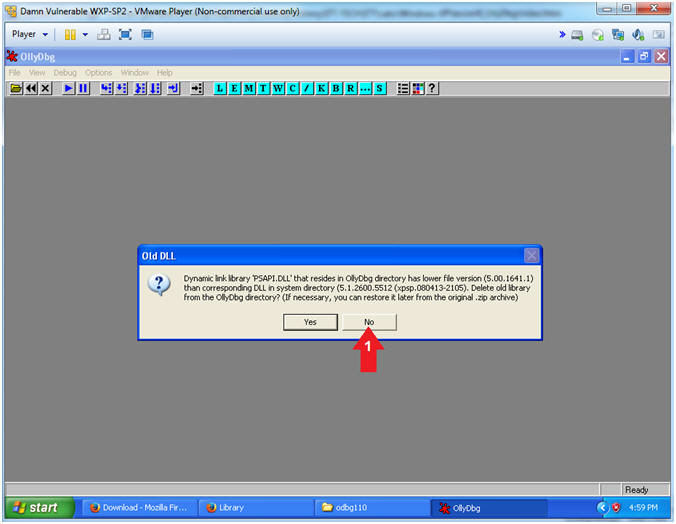
Task: Click the Help question mark toolbar icon
Action: 432,88
